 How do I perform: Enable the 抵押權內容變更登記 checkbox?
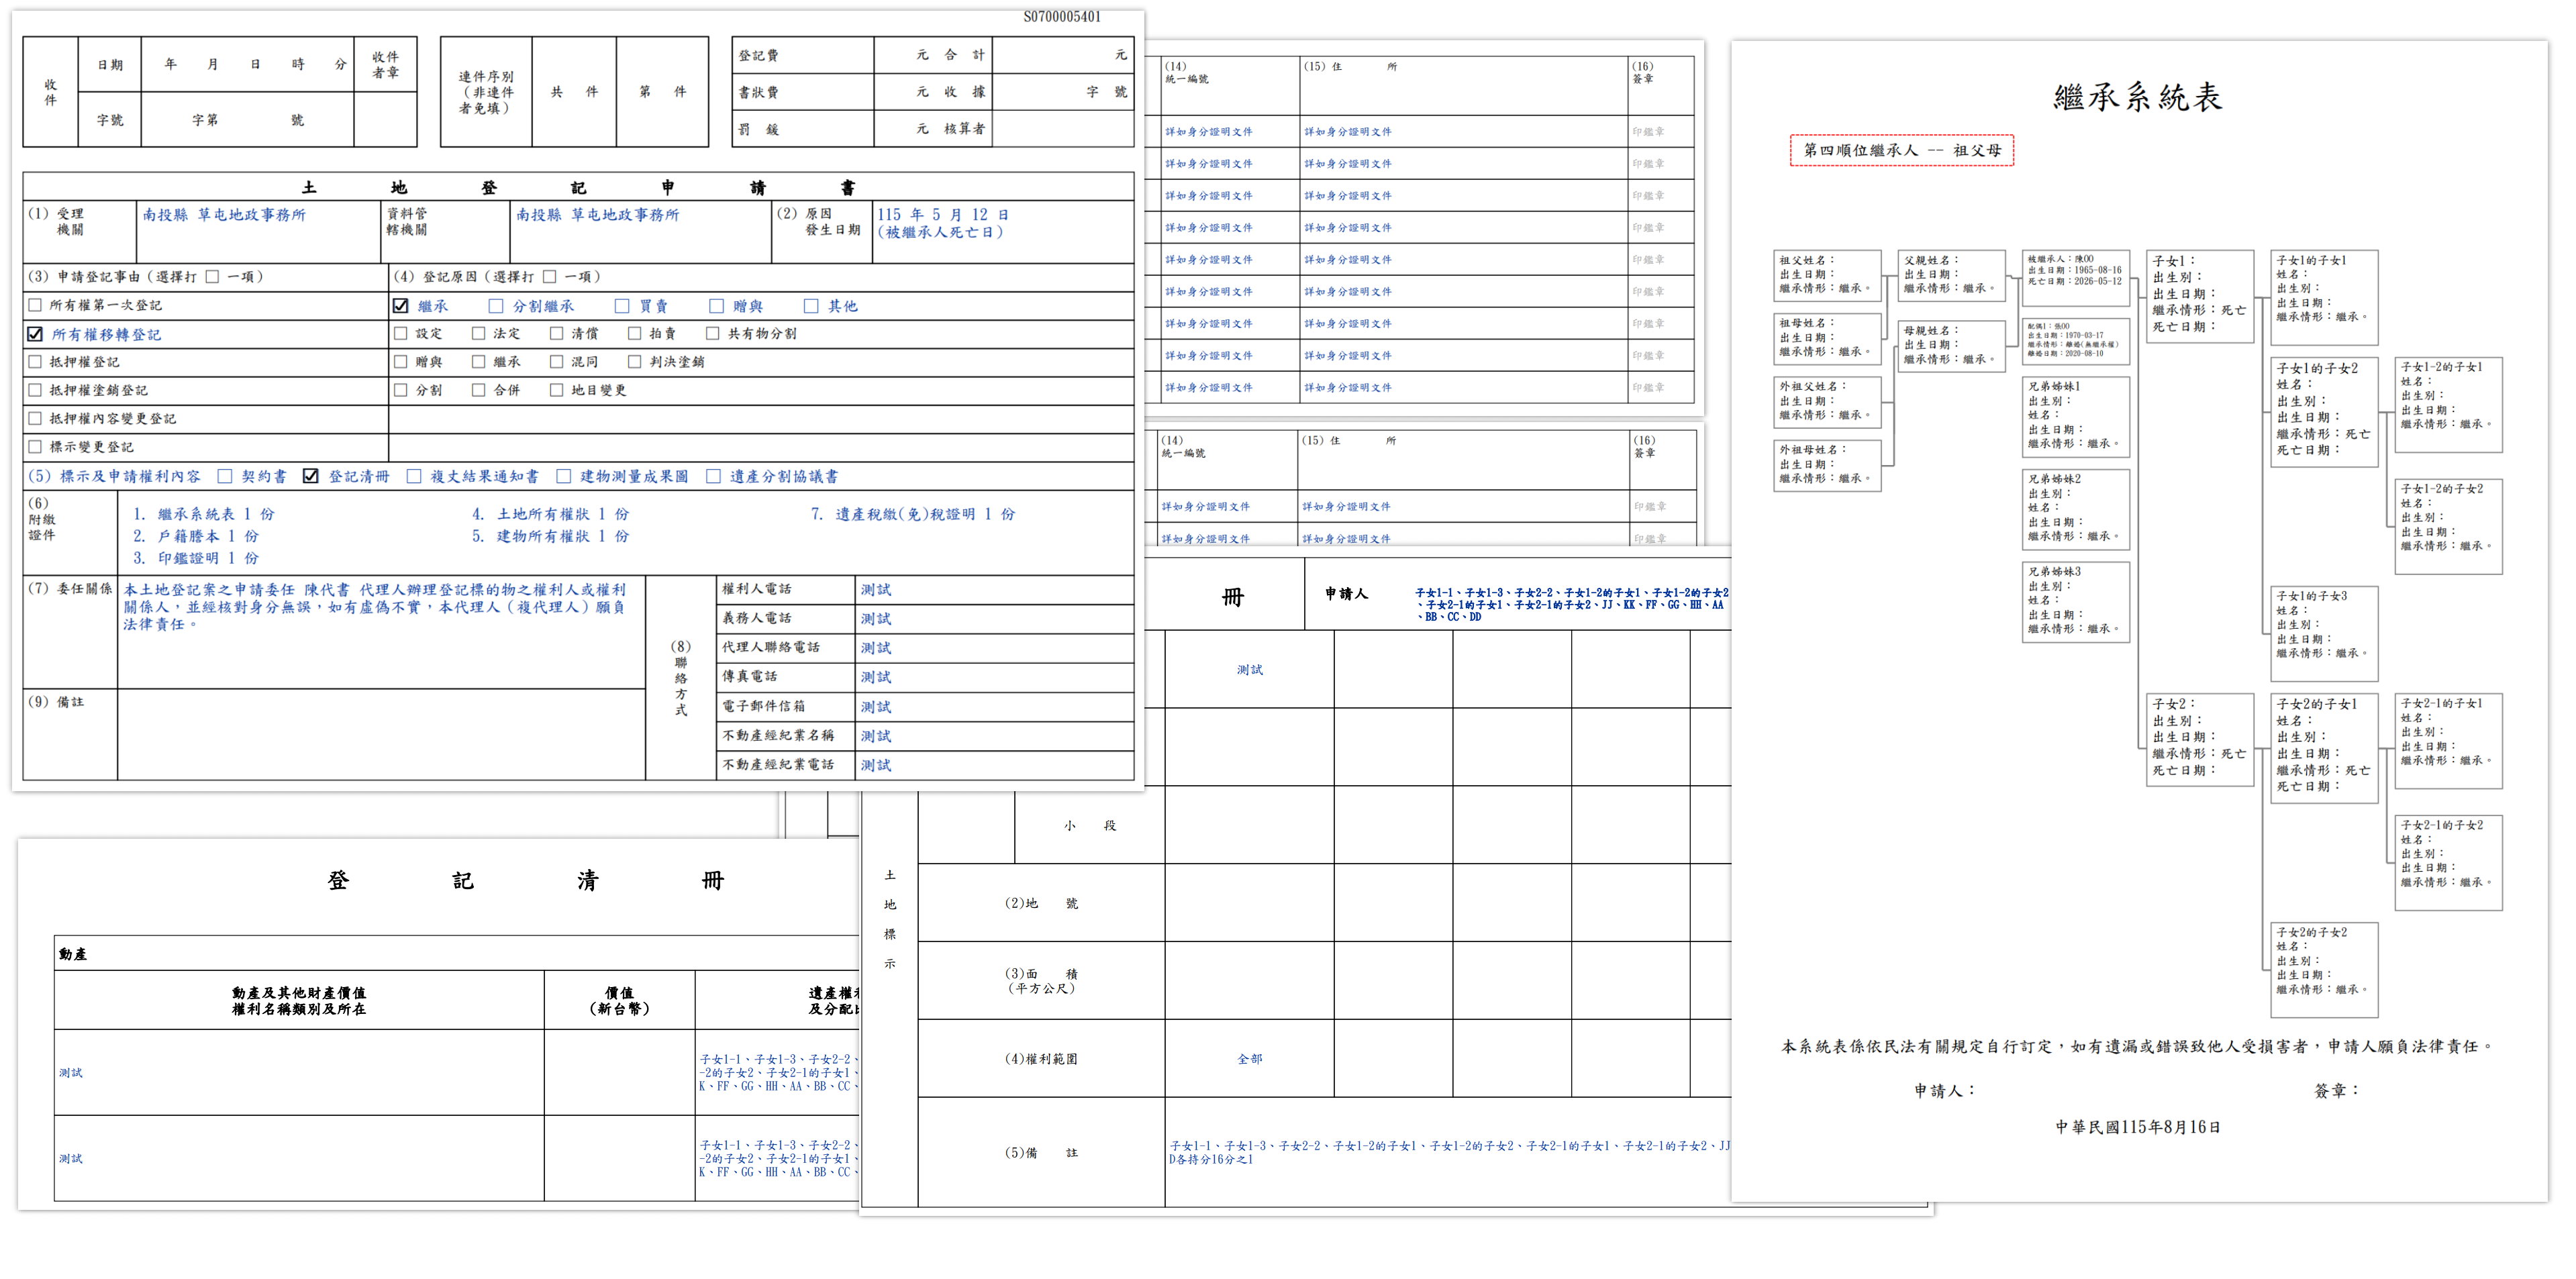tap(36, 418)
